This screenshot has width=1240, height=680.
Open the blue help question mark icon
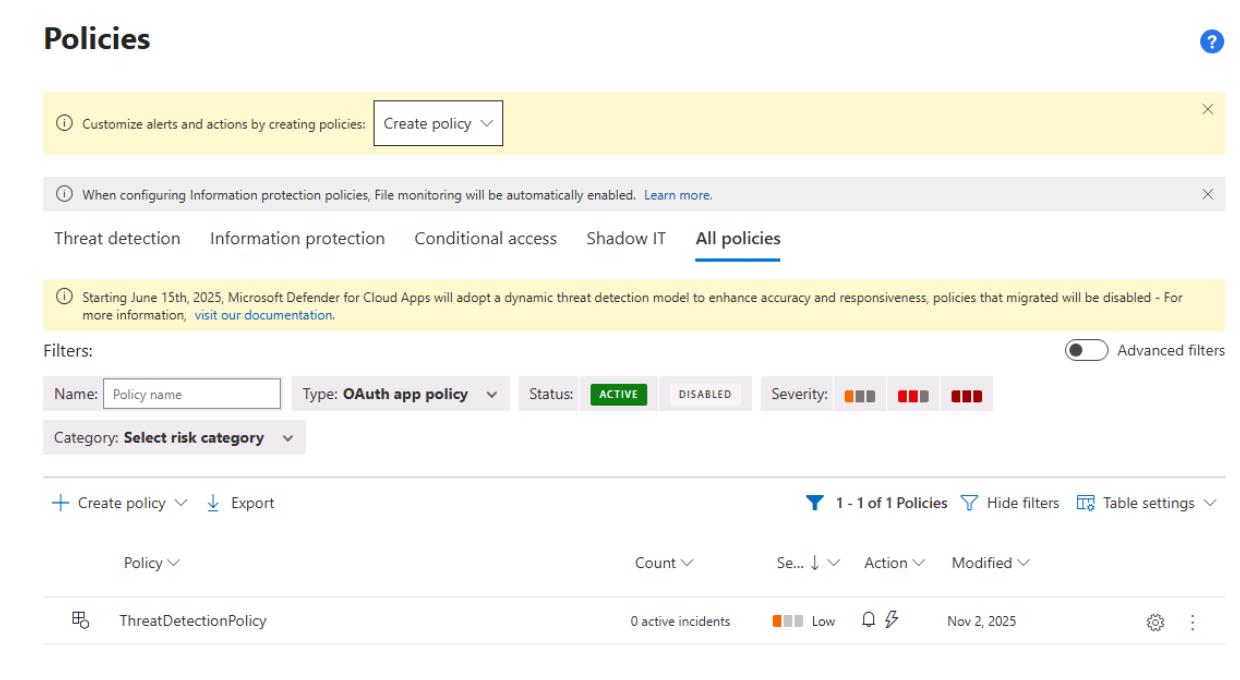1212,42
